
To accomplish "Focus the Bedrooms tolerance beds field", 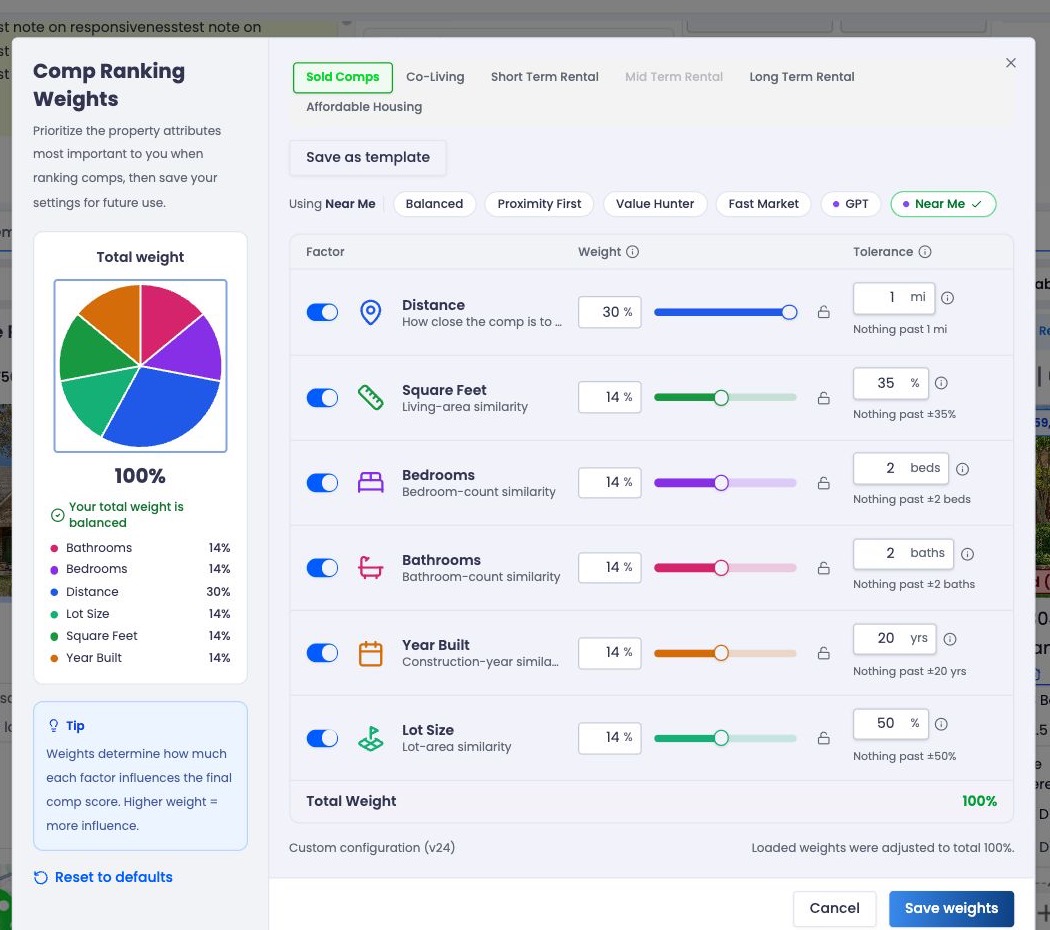I will coord(901,468).
